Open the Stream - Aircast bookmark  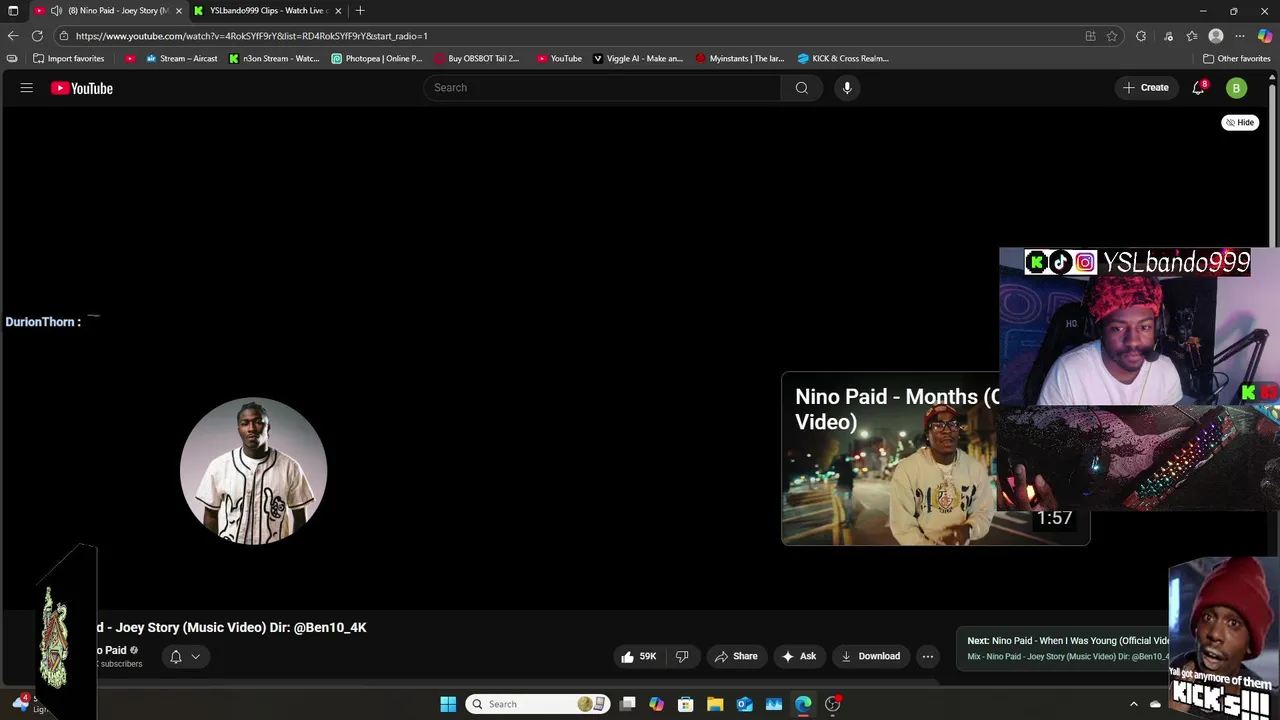(181, 59)
